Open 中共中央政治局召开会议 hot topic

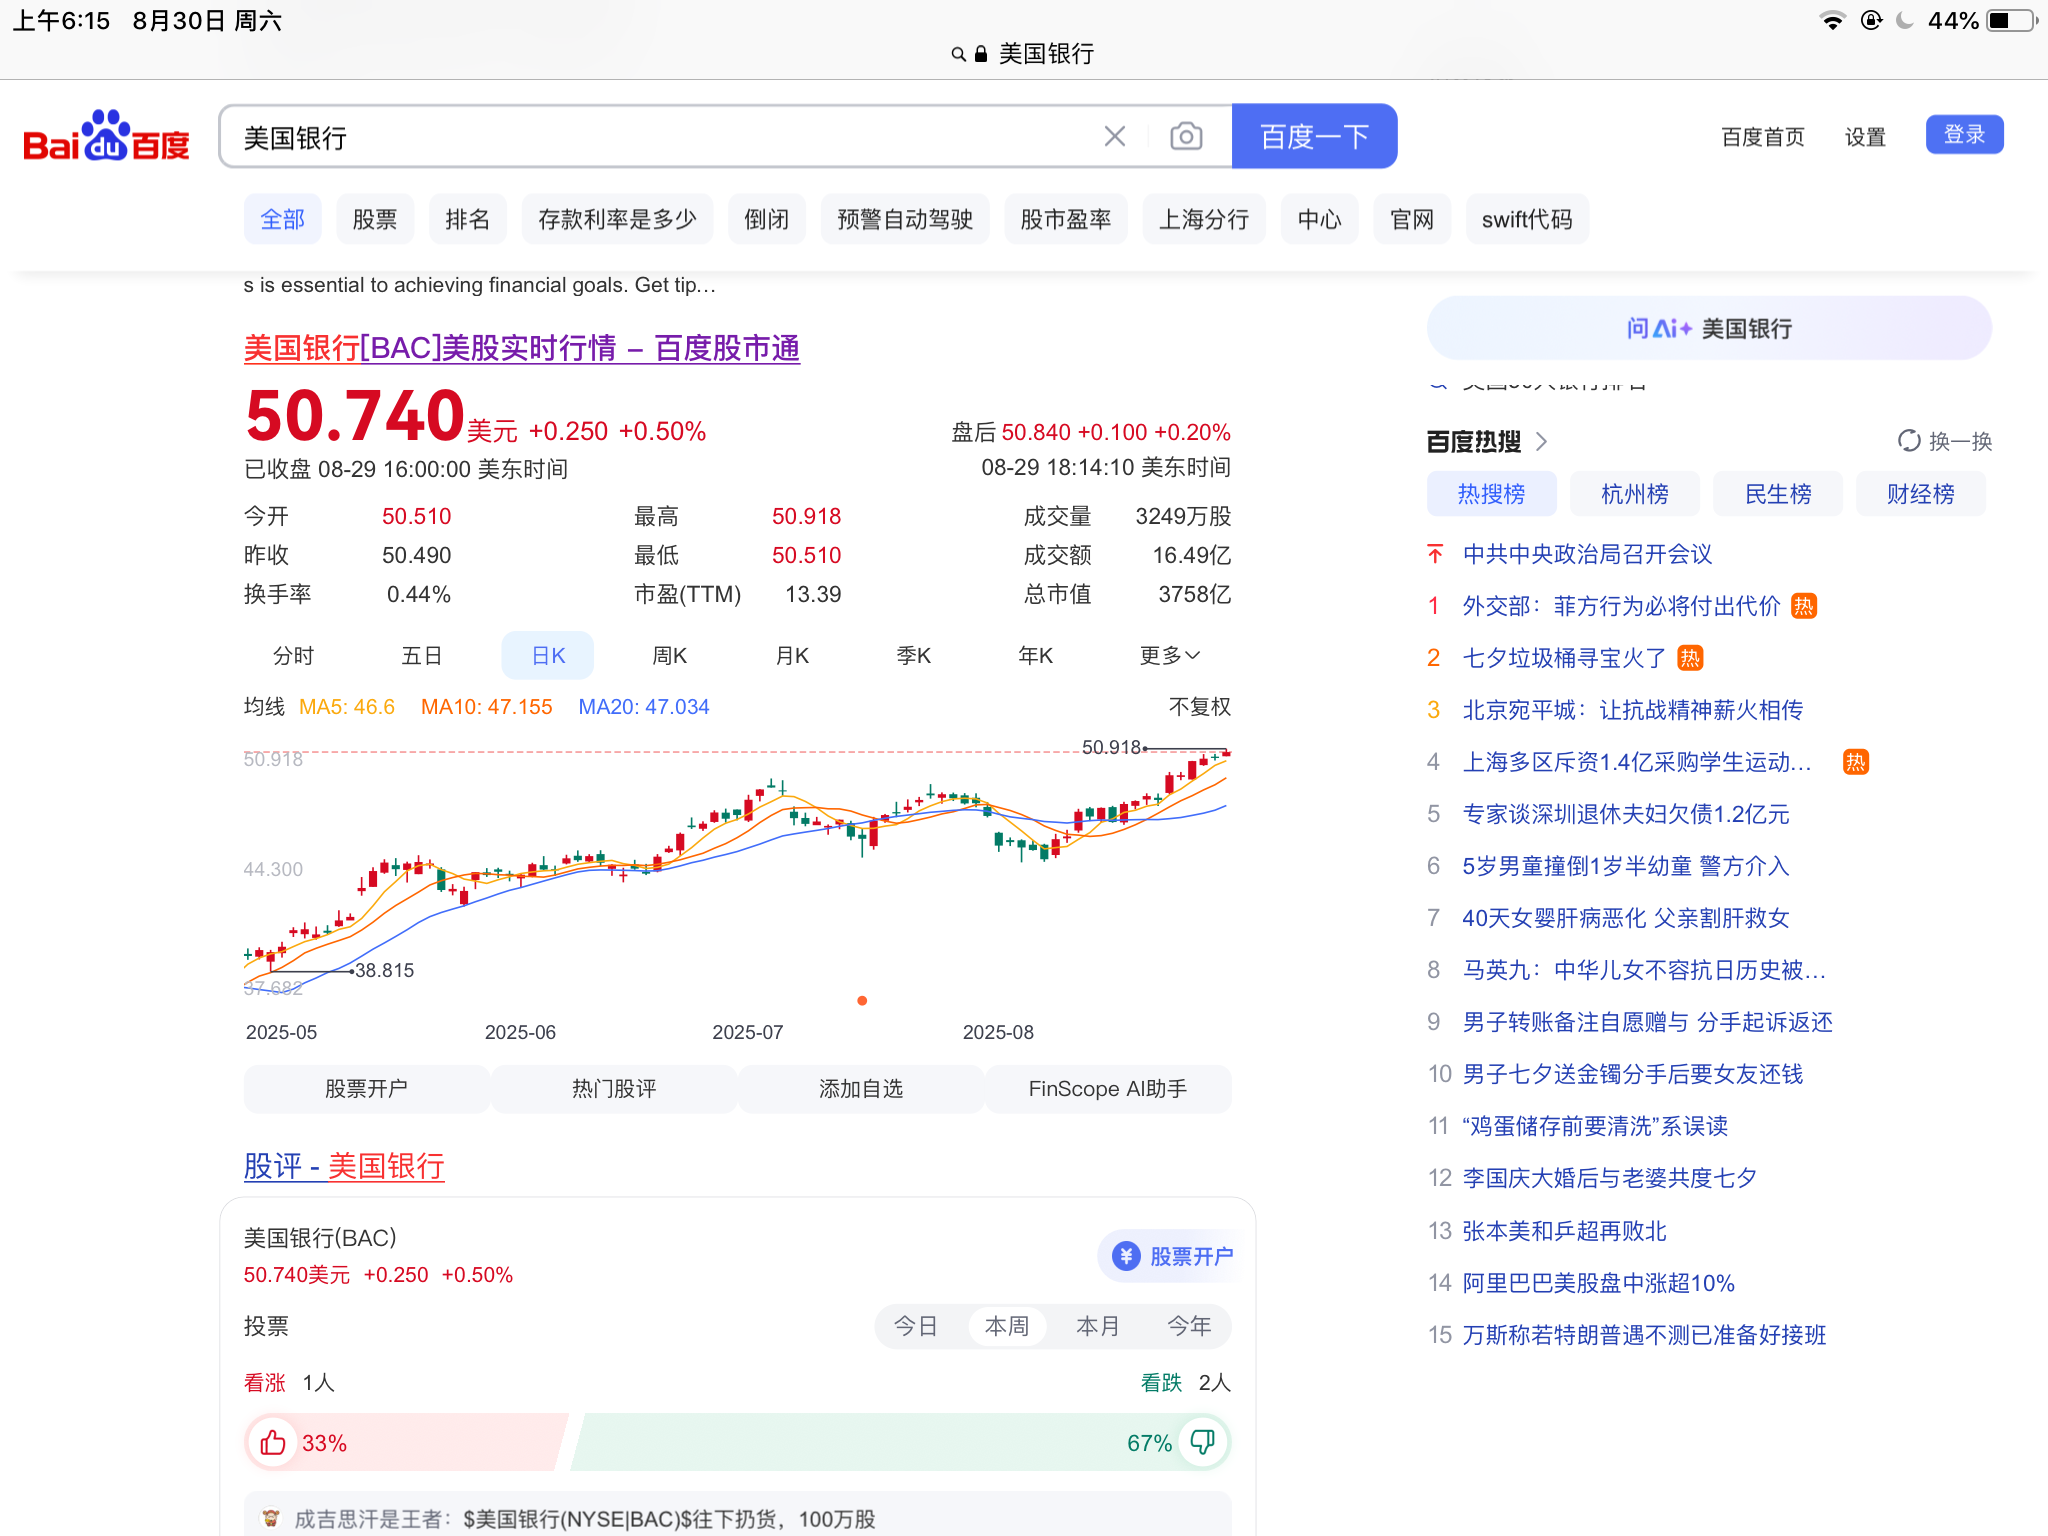click(1587, 554)
